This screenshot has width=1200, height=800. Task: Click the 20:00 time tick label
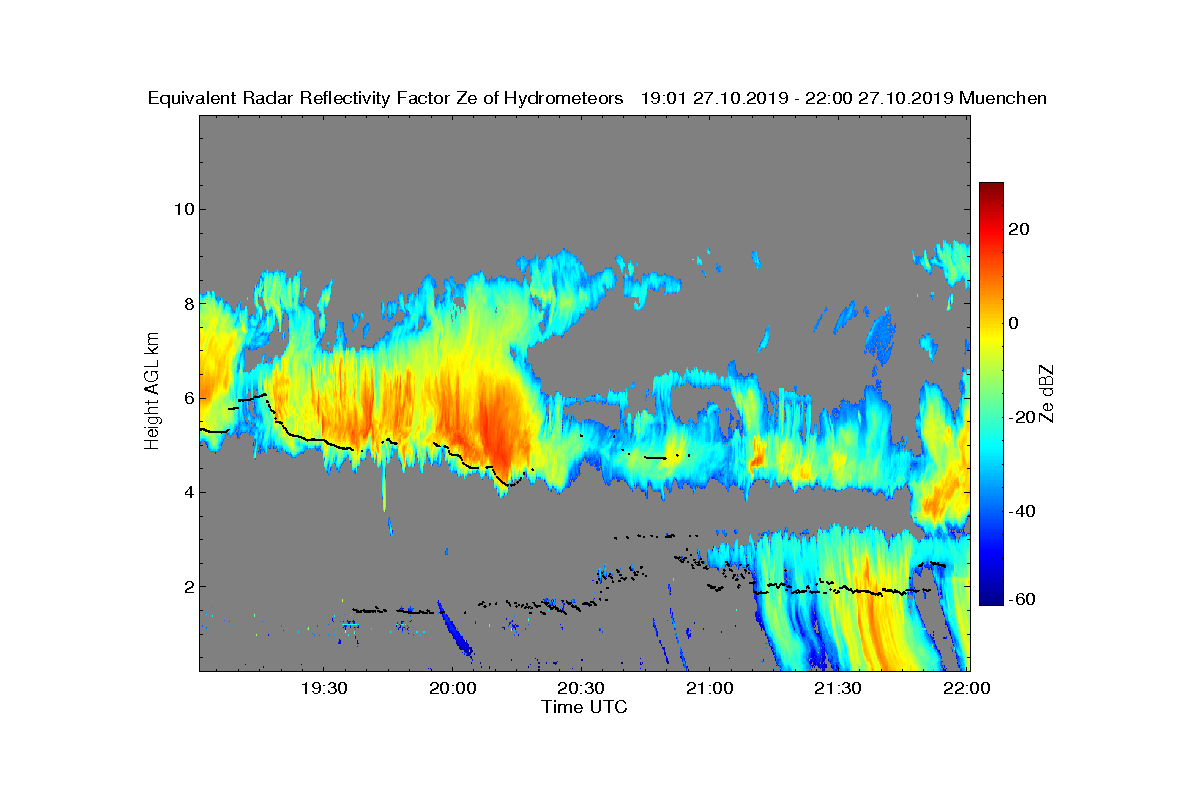pyautogui.click(x=453, y=689)
